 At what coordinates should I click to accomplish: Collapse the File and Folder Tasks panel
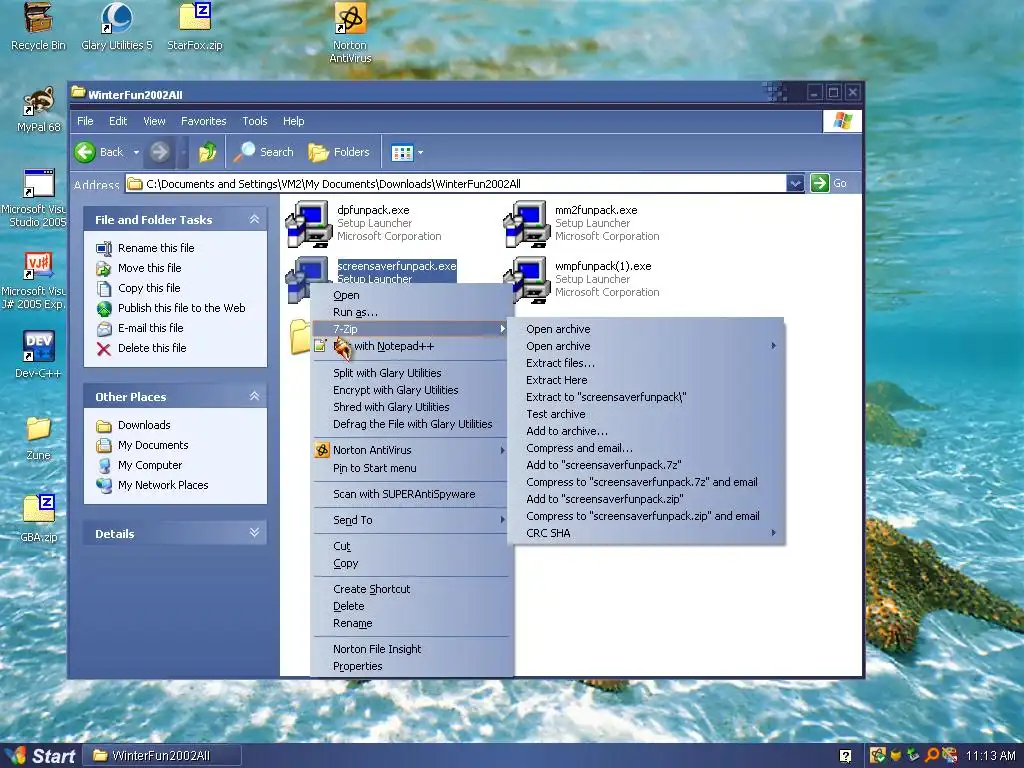click(x=254, y=219)
